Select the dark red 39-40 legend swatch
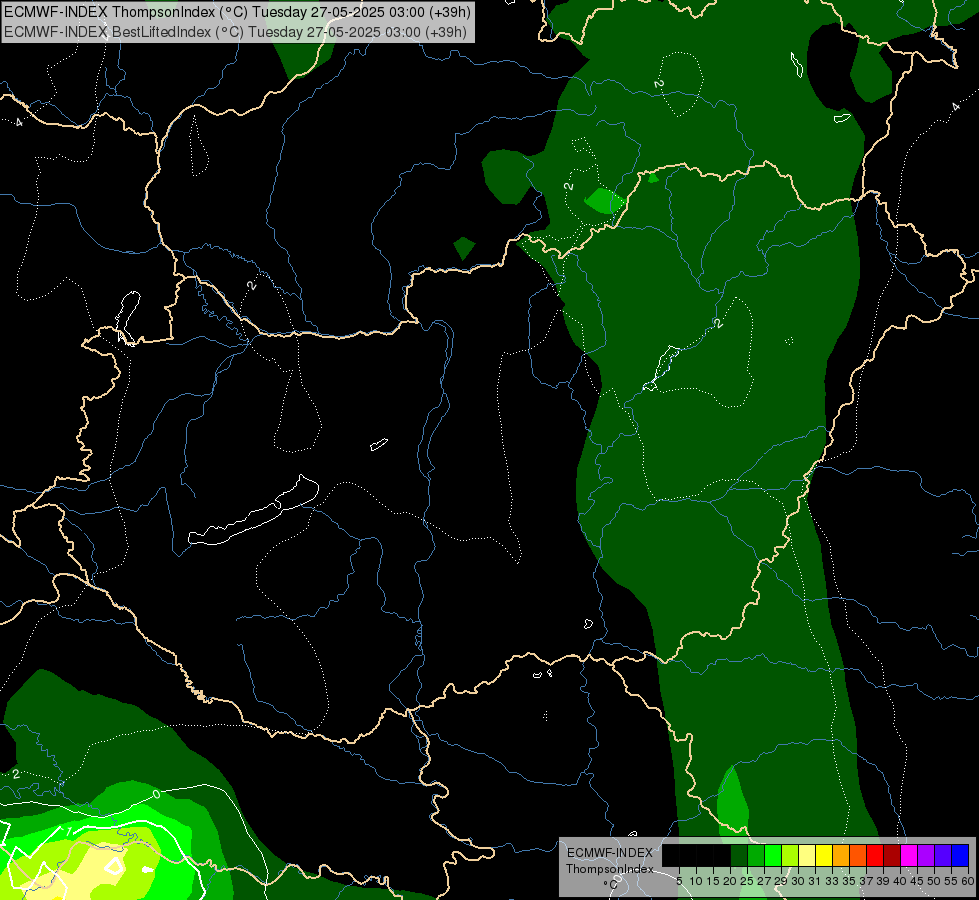This screenshot has height=900, width=979. (892, 855)
